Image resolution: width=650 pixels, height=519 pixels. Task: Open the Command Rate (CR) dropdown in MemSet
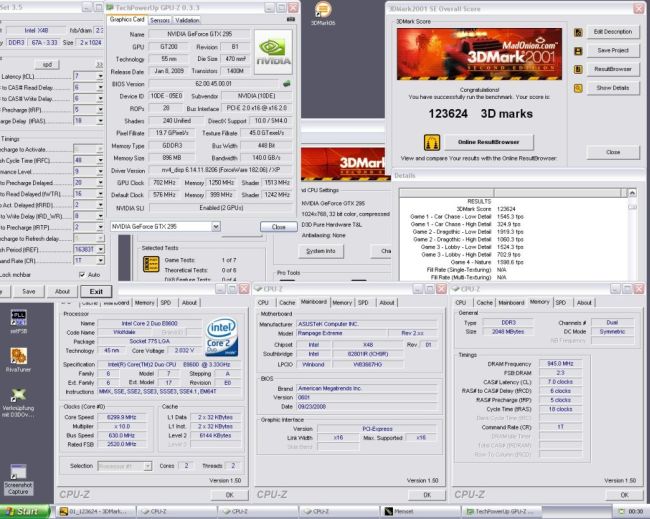click(x=100, y=260)
